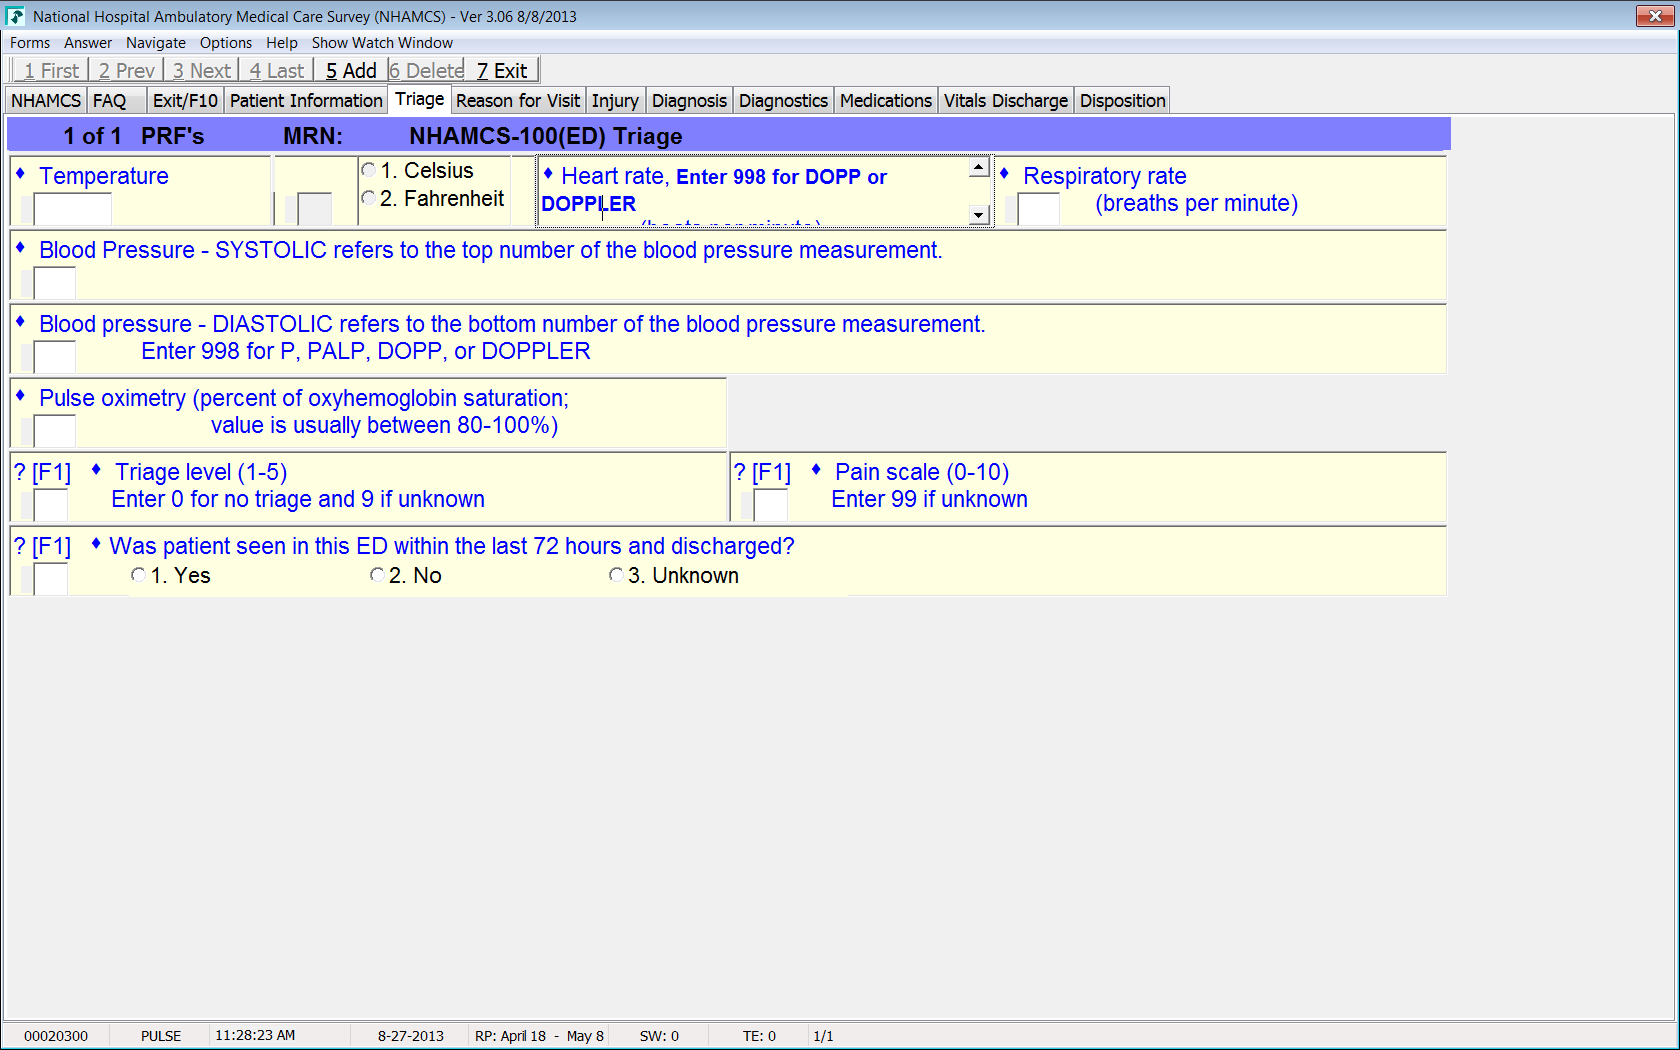The image size is (1680, 1050).
Task: Click the TE: 0 status entry
Action: point(759,1036)
